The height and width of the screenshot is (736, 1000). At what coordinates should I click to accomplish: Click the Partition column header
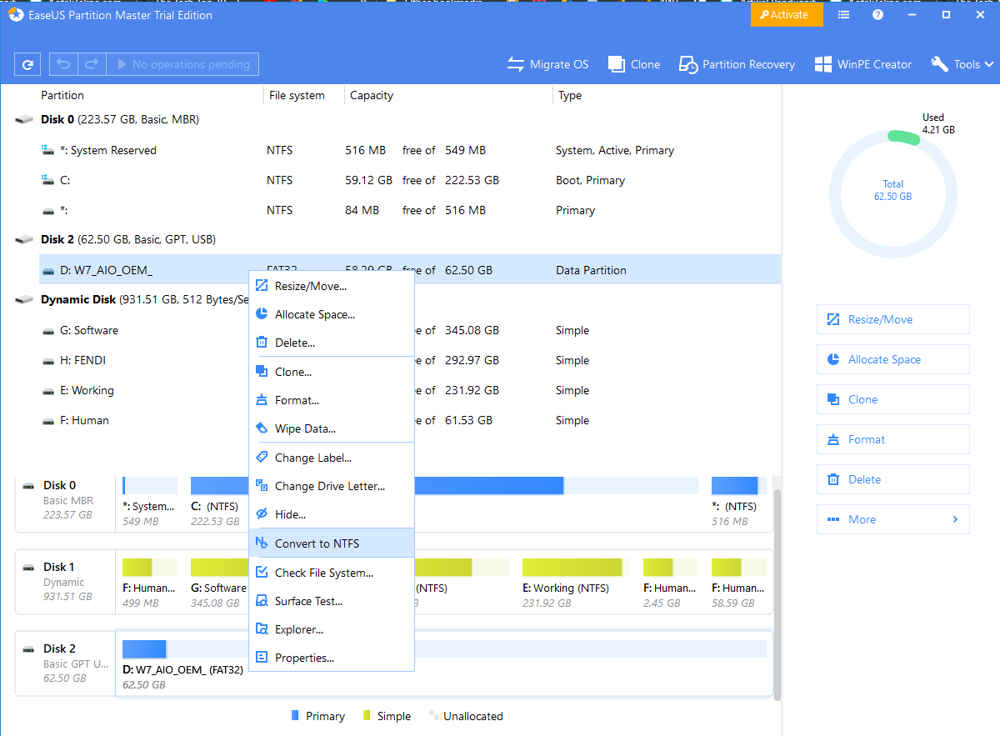click(62, 95)
